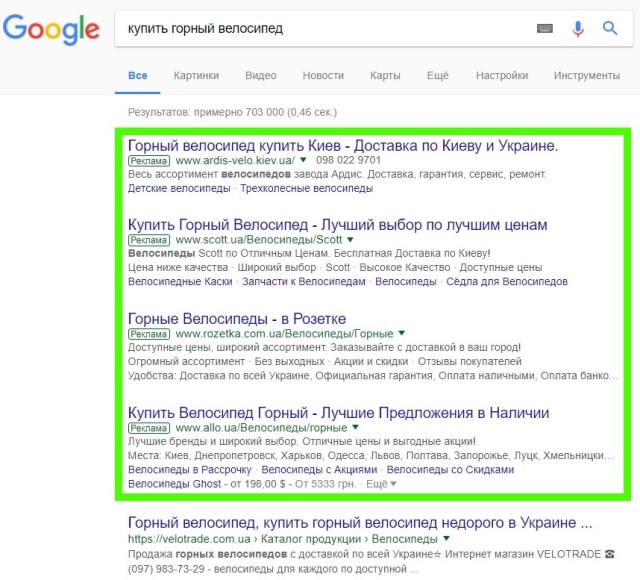Open Настройки search settings

pos(501,76)
